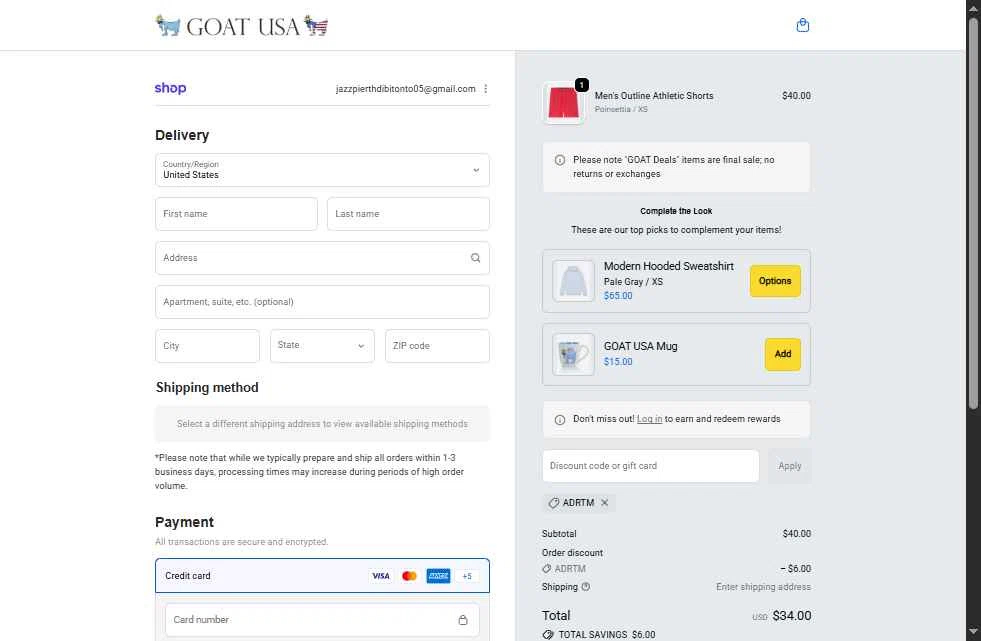
Task: Click the Mastercard icon
Action: 409,576
